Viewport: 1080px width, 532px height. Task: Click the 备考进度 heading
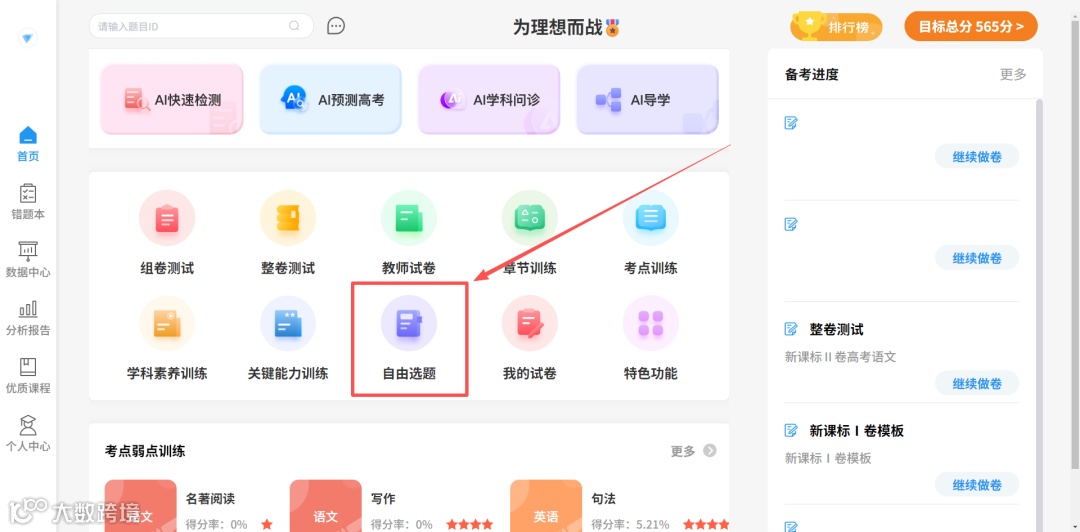click(811, 74)
